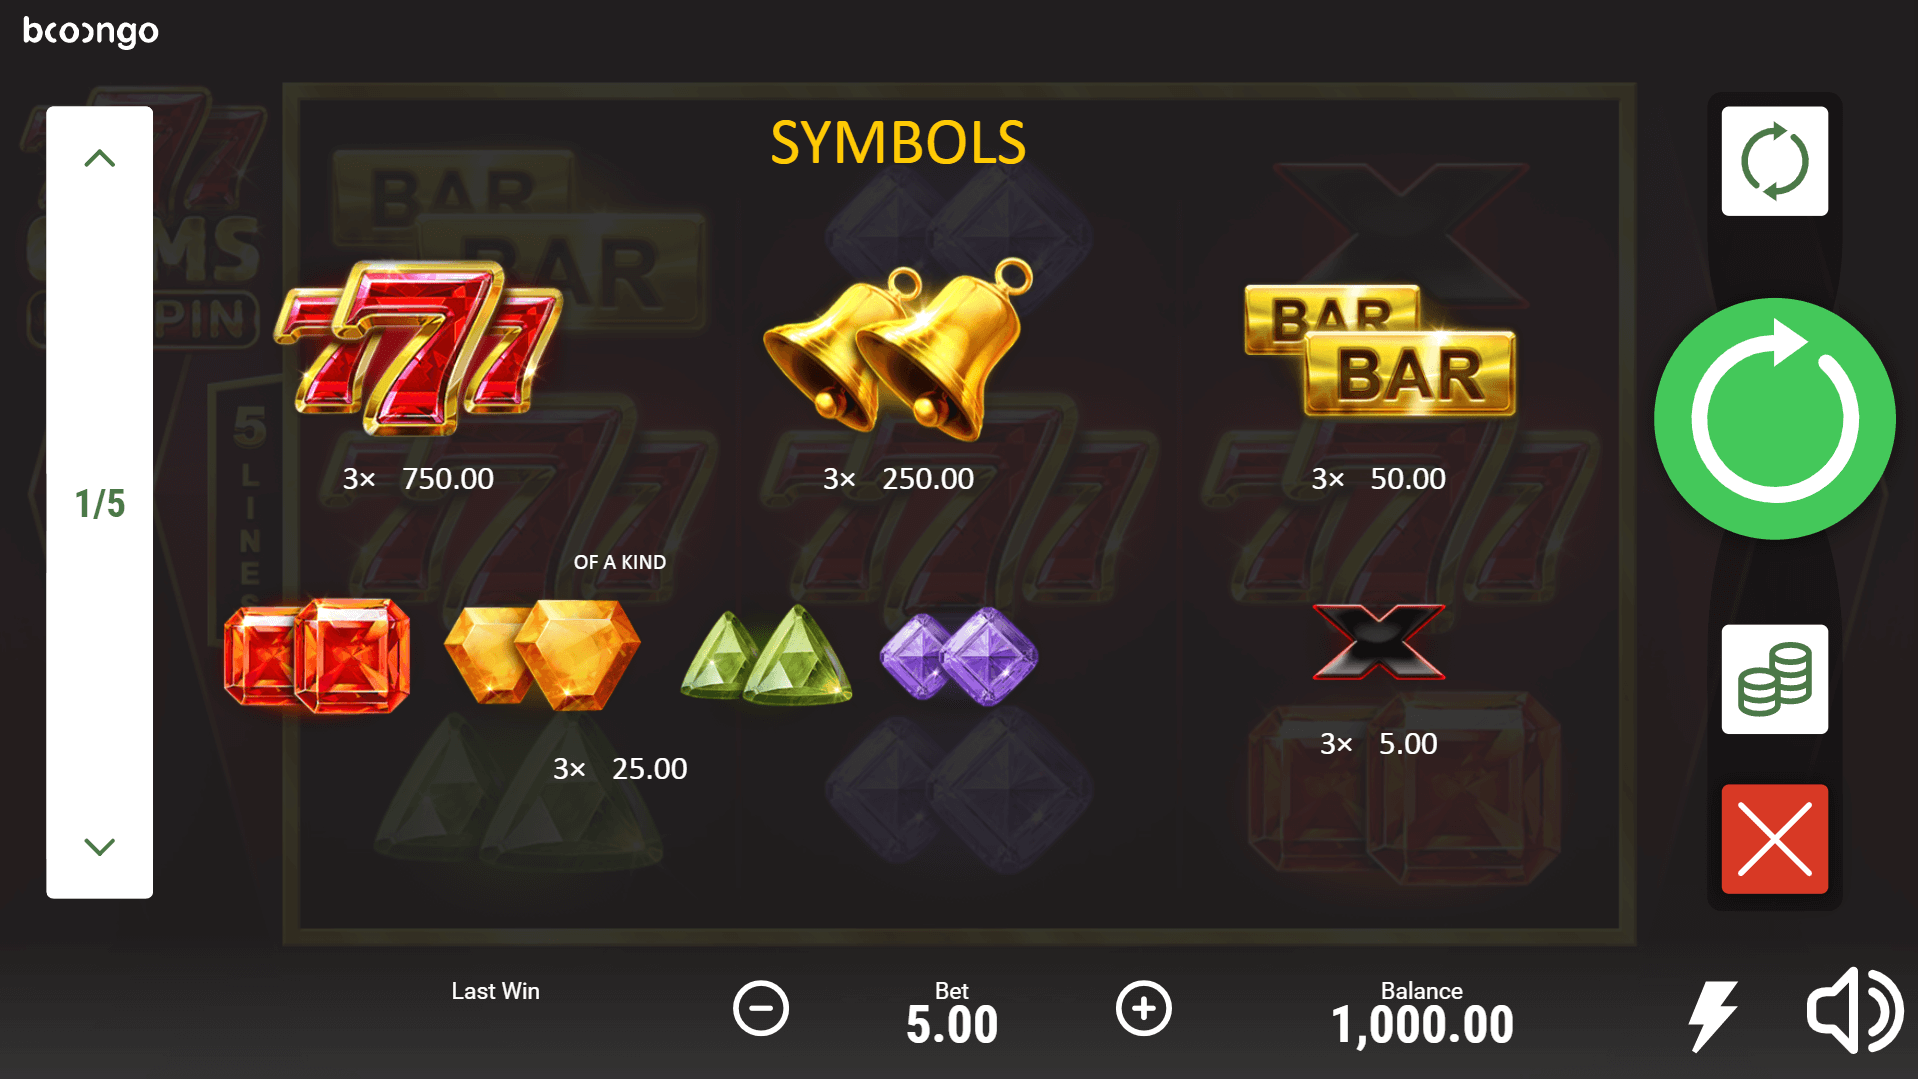Viewport: 1918px width, 1079px height.
Task: Click the 1/5 page indicator
Action: (100, 504)
